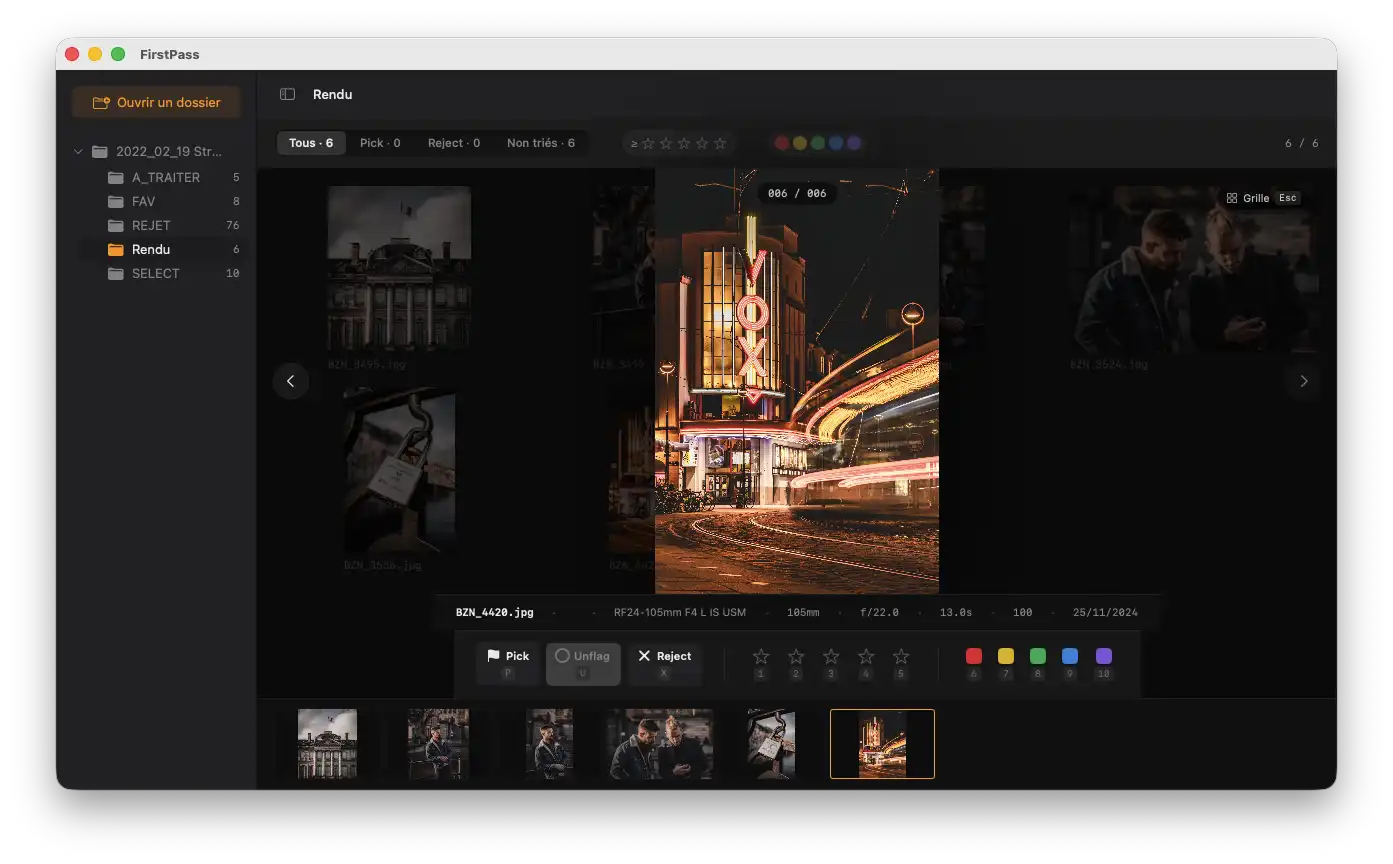
Task: Click the BZN_4420.jpg file name
Action: click(x=495, y=612)
